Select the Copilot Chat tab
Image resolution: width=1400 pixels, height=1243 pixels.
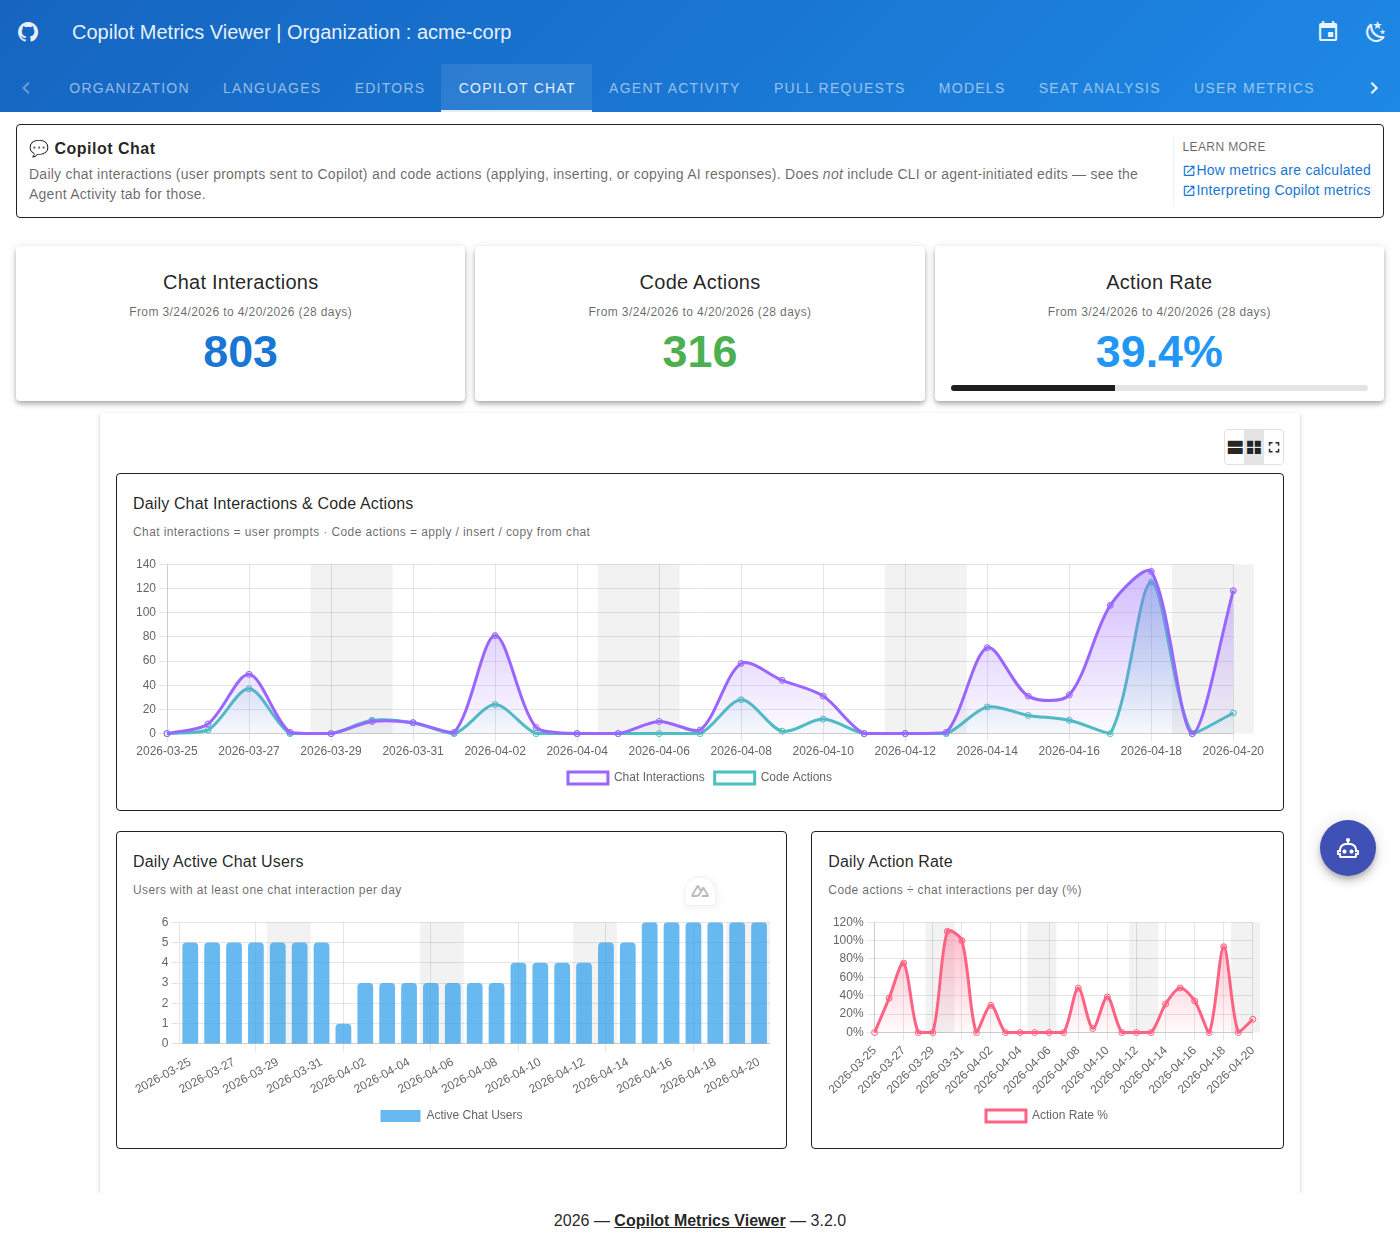517,88
